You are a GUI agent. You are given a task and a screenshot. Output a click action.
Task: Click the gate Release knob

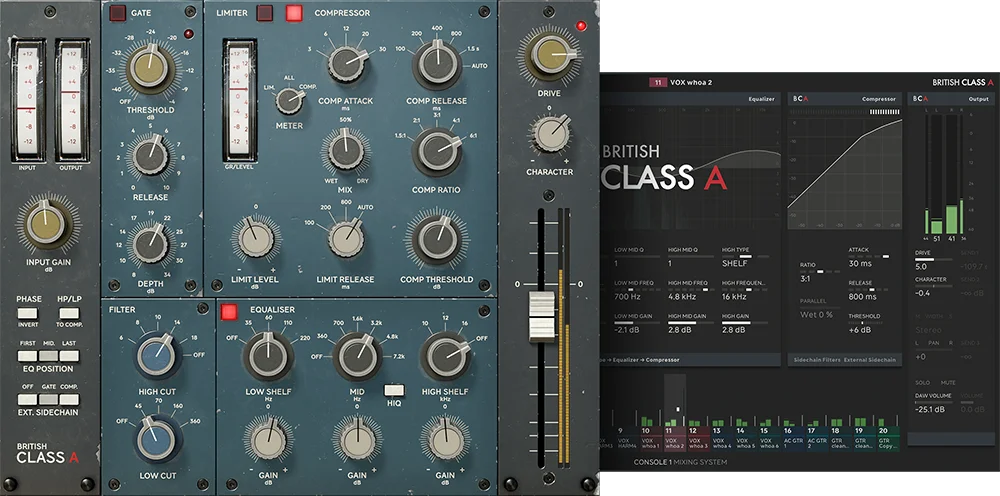pos(151,157)
